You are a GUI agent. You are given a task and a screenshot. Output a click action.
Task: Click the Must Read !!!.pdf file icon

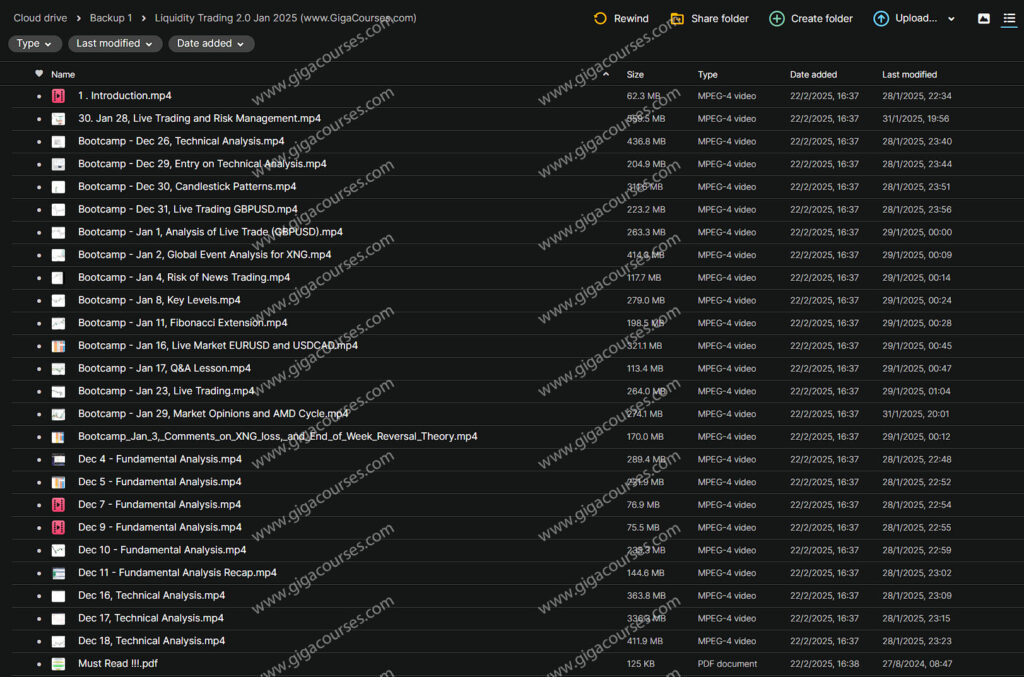59,664
